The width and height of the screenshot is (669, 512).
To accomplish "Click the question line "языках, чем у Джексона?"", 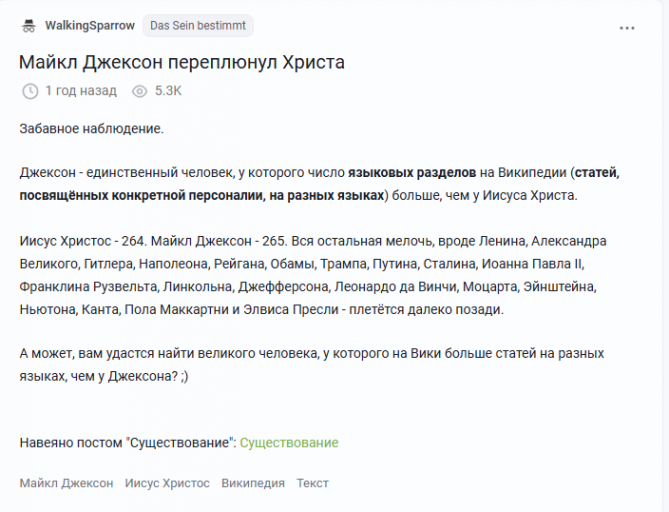I will [99, 376].
